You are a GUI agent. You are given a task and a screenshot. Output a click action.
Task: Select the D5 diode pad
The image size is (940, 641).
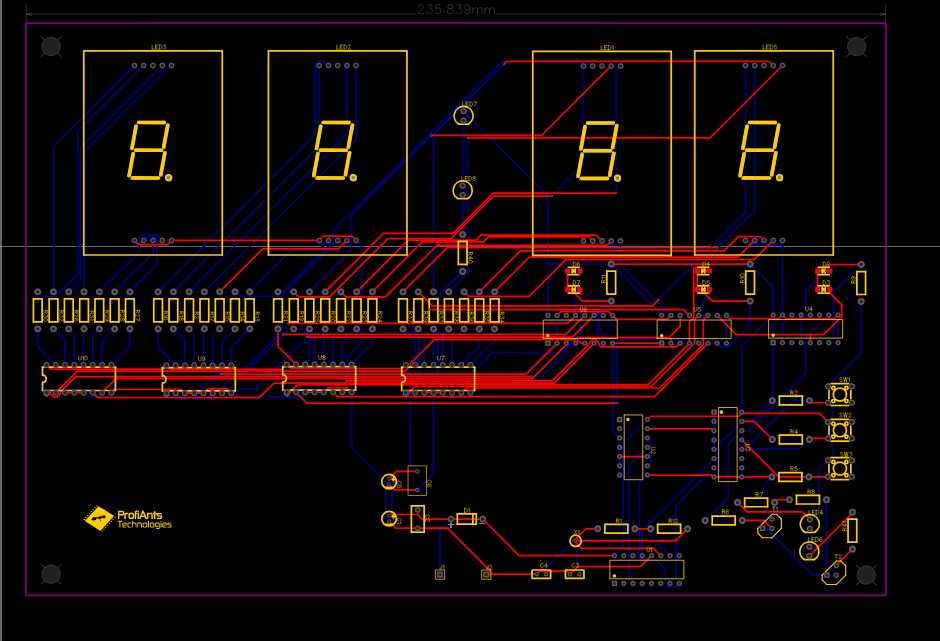point(703,290)
